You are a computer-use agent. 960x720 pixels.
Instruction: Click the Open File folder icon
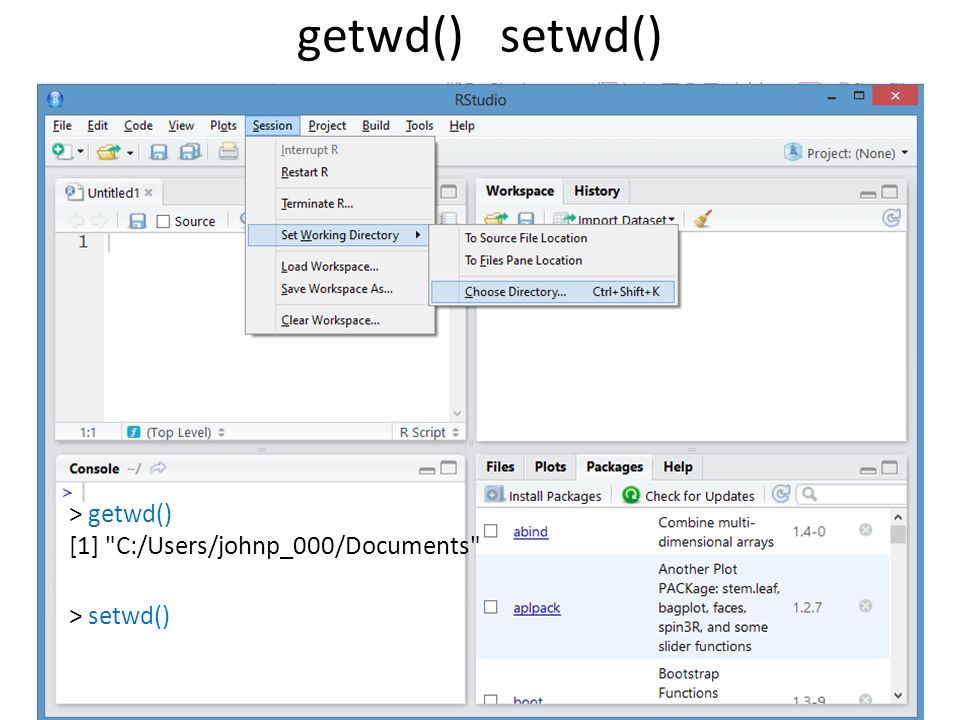(x=108, y=151)
